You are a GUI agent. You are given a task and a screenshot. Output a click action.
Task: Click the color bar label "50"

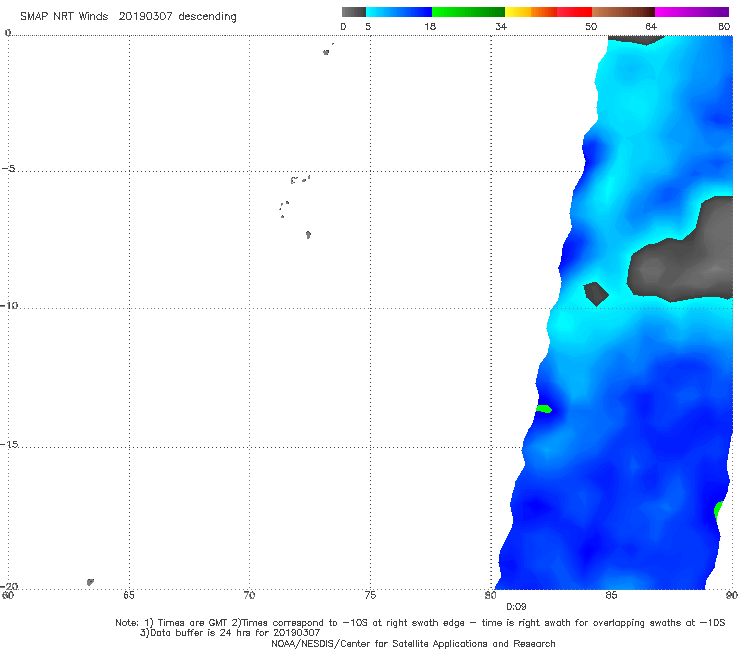(591, 26)
